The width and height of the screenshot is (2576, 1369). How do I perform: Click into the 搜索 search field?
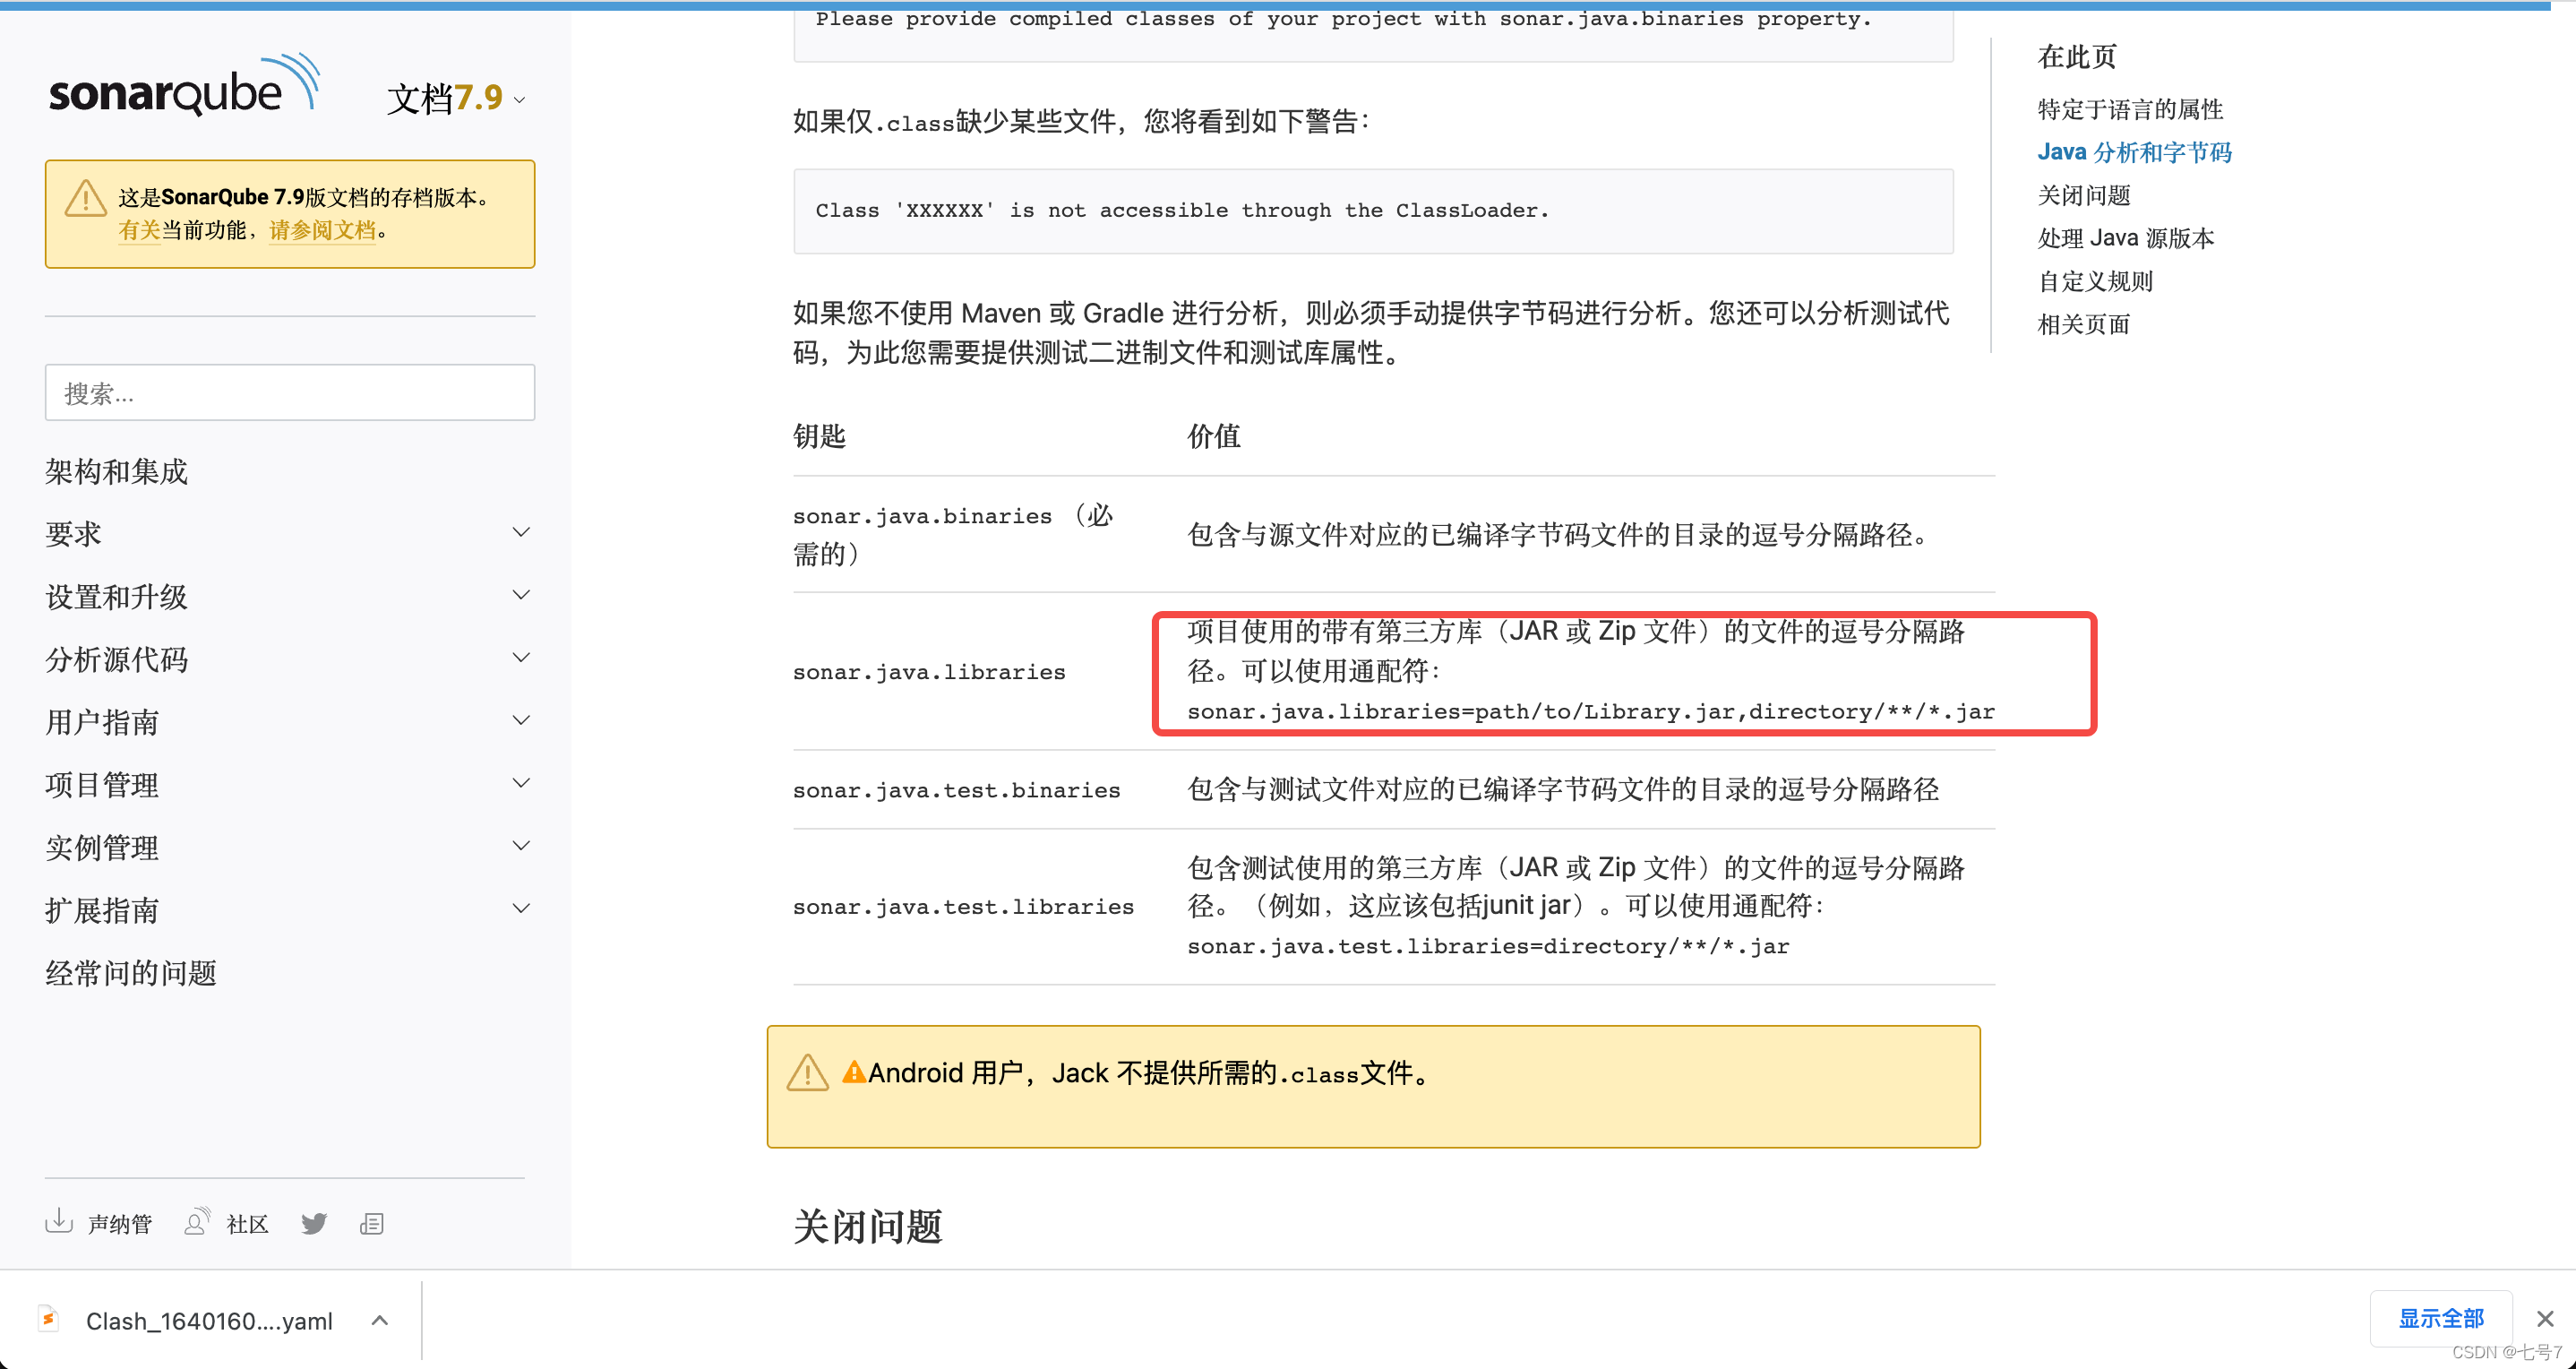(290, 392)
